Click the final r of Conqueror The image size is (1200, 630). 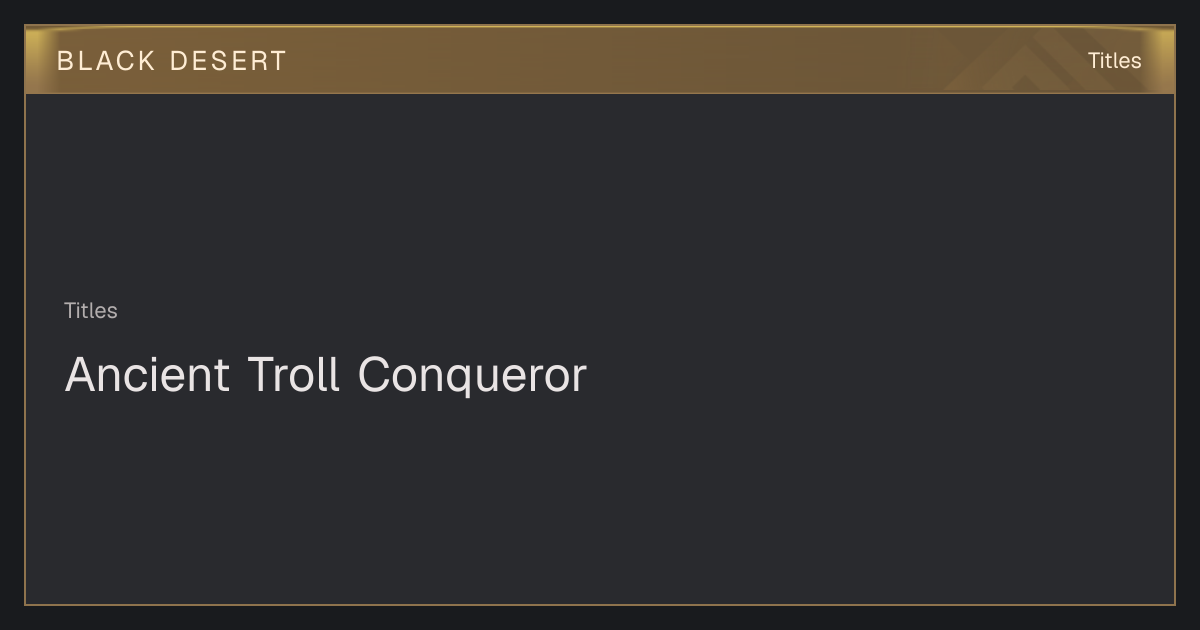(578, 380)
